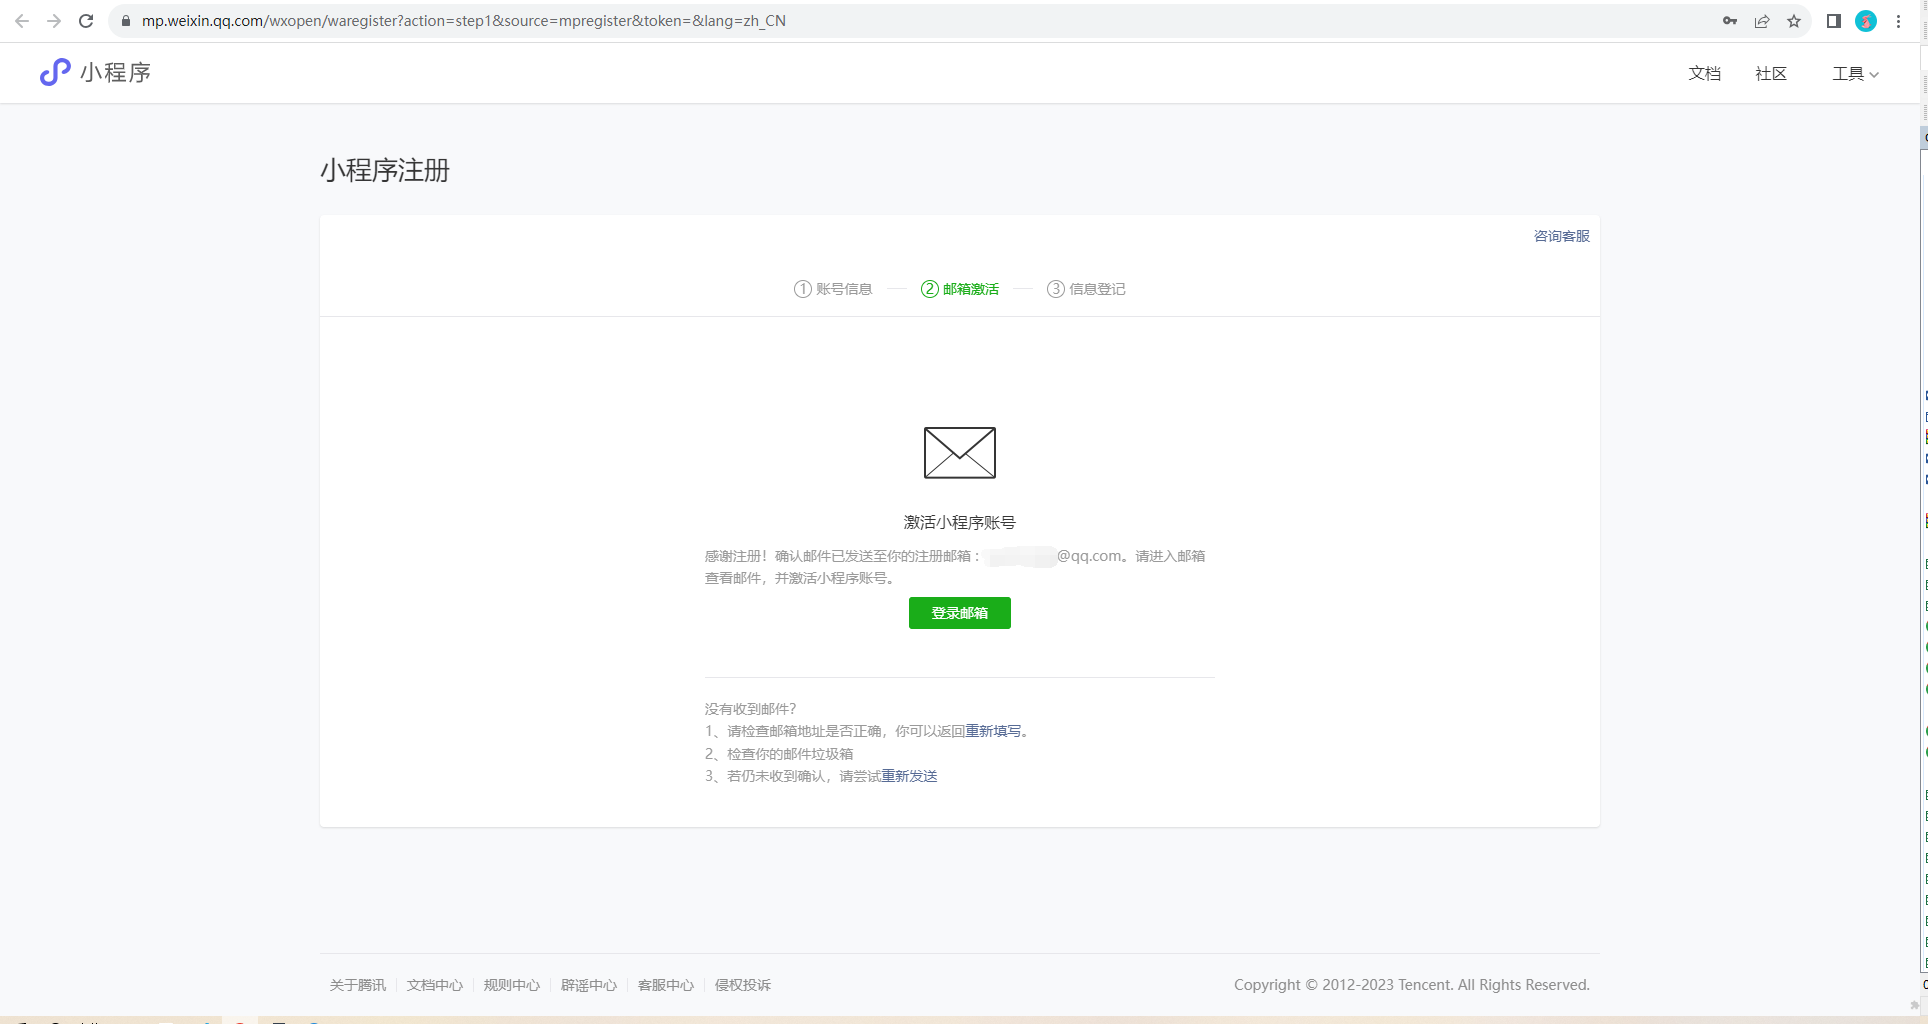Expand the 工具 dropdown menu
This screenshot has height=1024, width=1928.
(1856, 74)
